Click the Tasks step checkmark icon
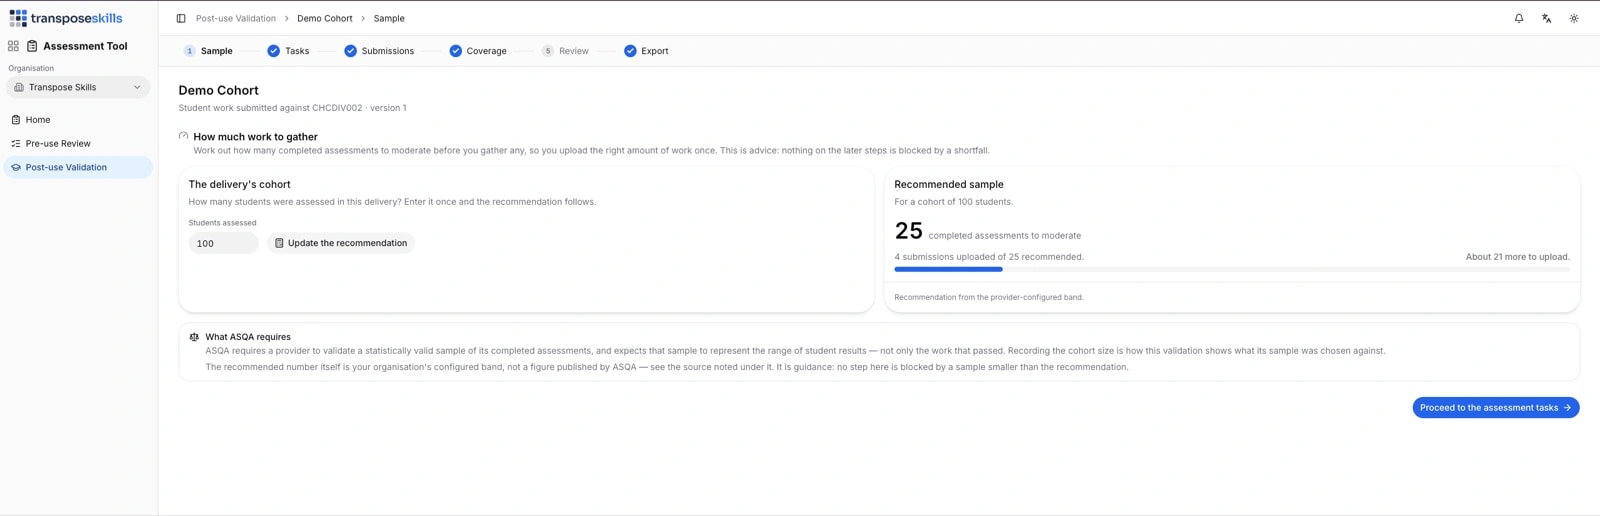This screenshot has height=516, width=1600. (273, 51)
